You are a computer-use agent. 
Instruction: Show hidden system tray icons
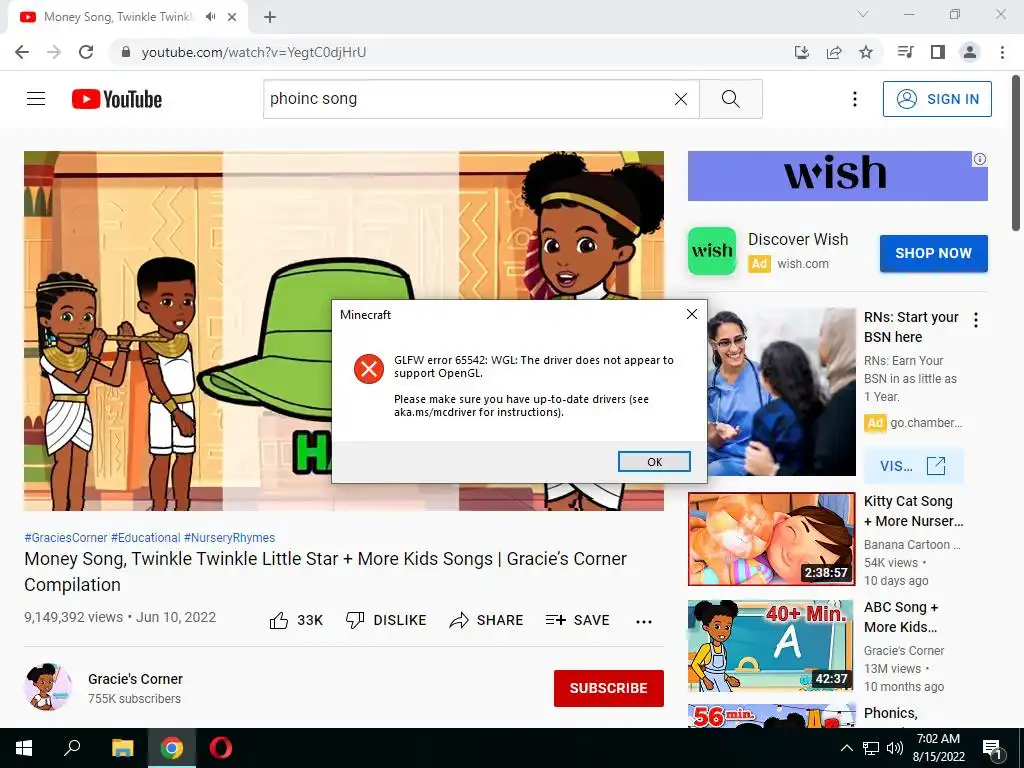(x=846, y=748)
